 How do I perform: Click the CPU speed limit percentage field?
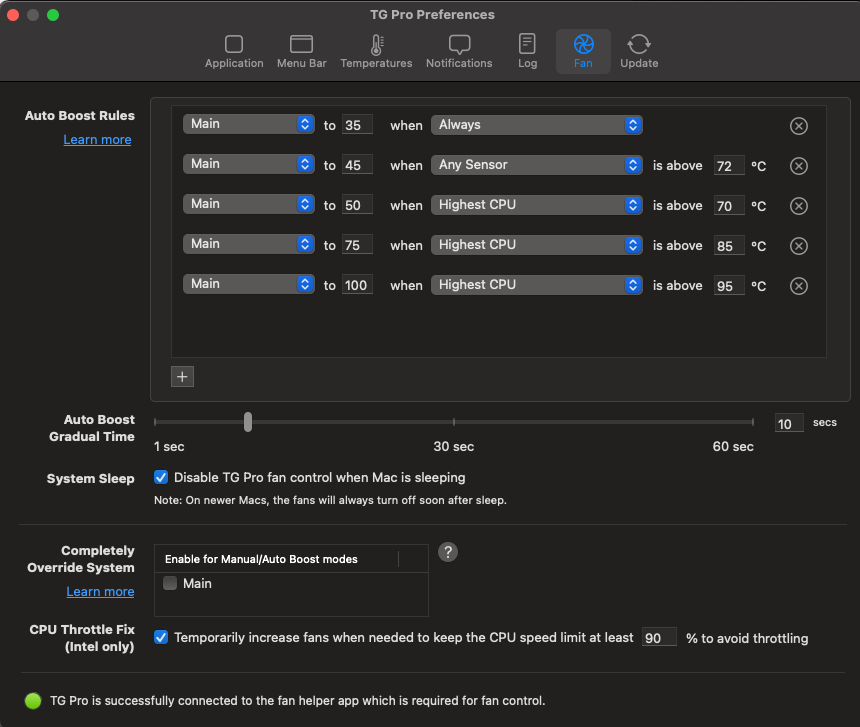pyautogui.click(x=658, y=638)
